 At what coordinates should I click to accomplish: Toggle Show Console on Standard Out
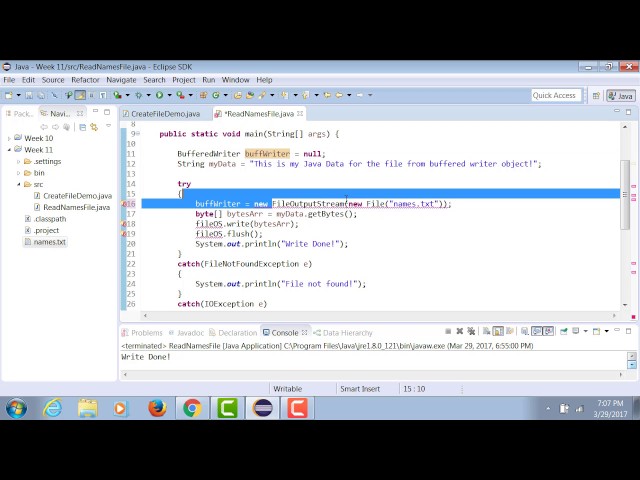[537, 331]
